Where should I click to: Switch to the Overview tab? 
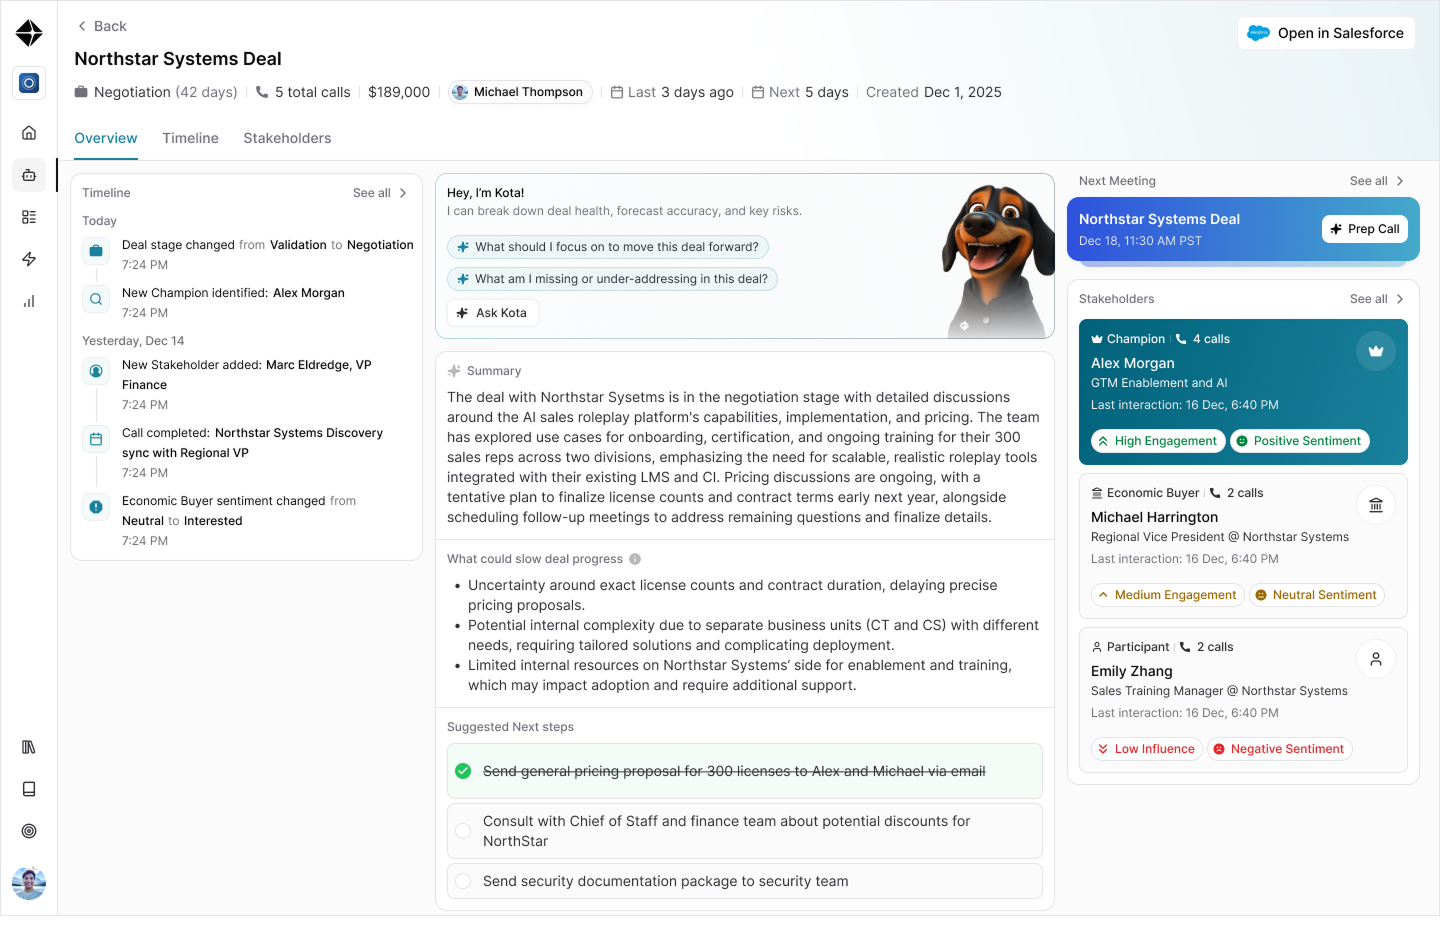coord(106,138)
